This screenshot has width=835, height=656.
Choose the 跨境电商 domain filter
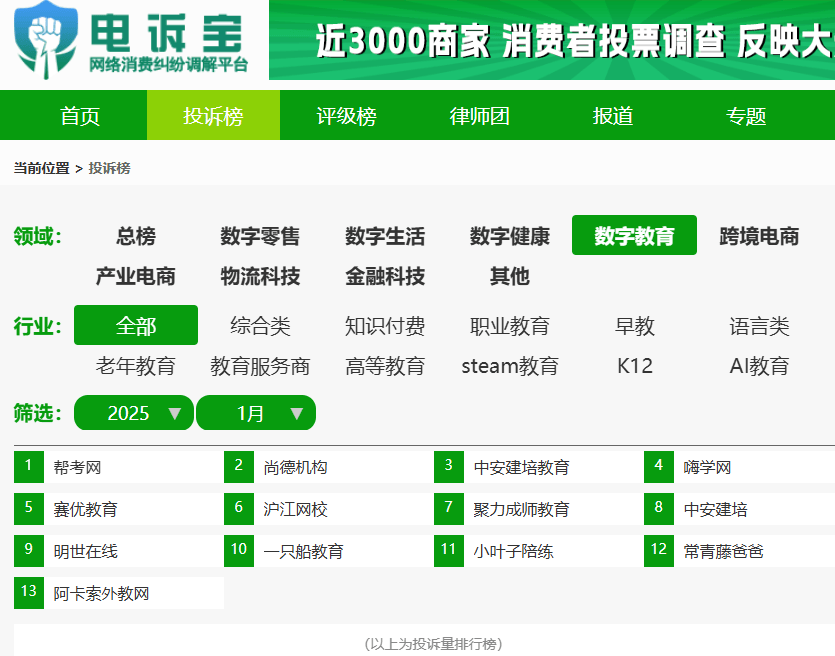click(759, 237)
